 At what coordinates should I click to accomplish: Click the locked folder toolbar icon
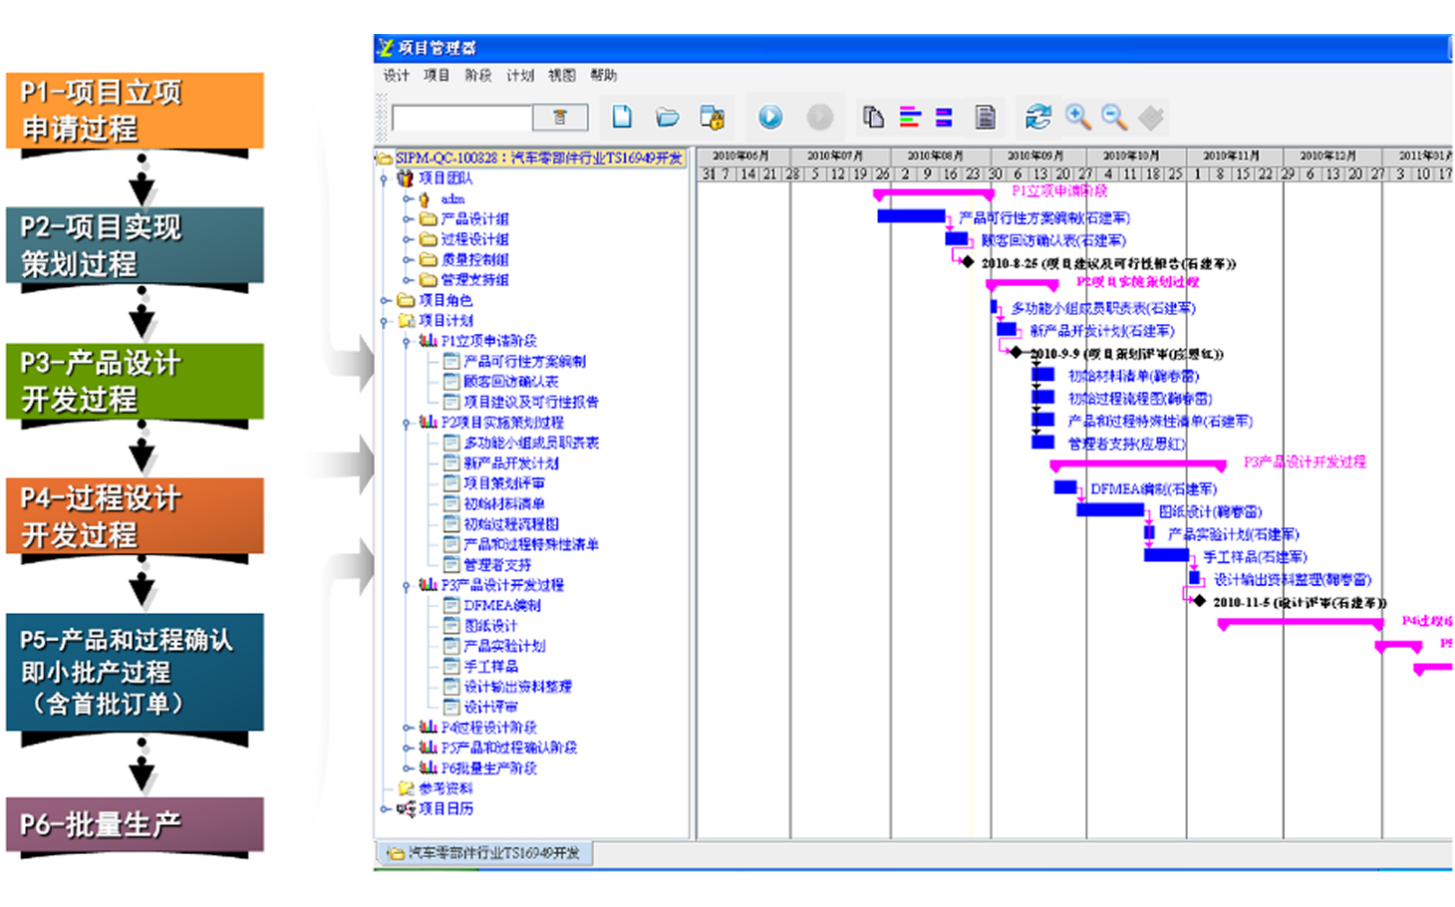pos(712,118)
